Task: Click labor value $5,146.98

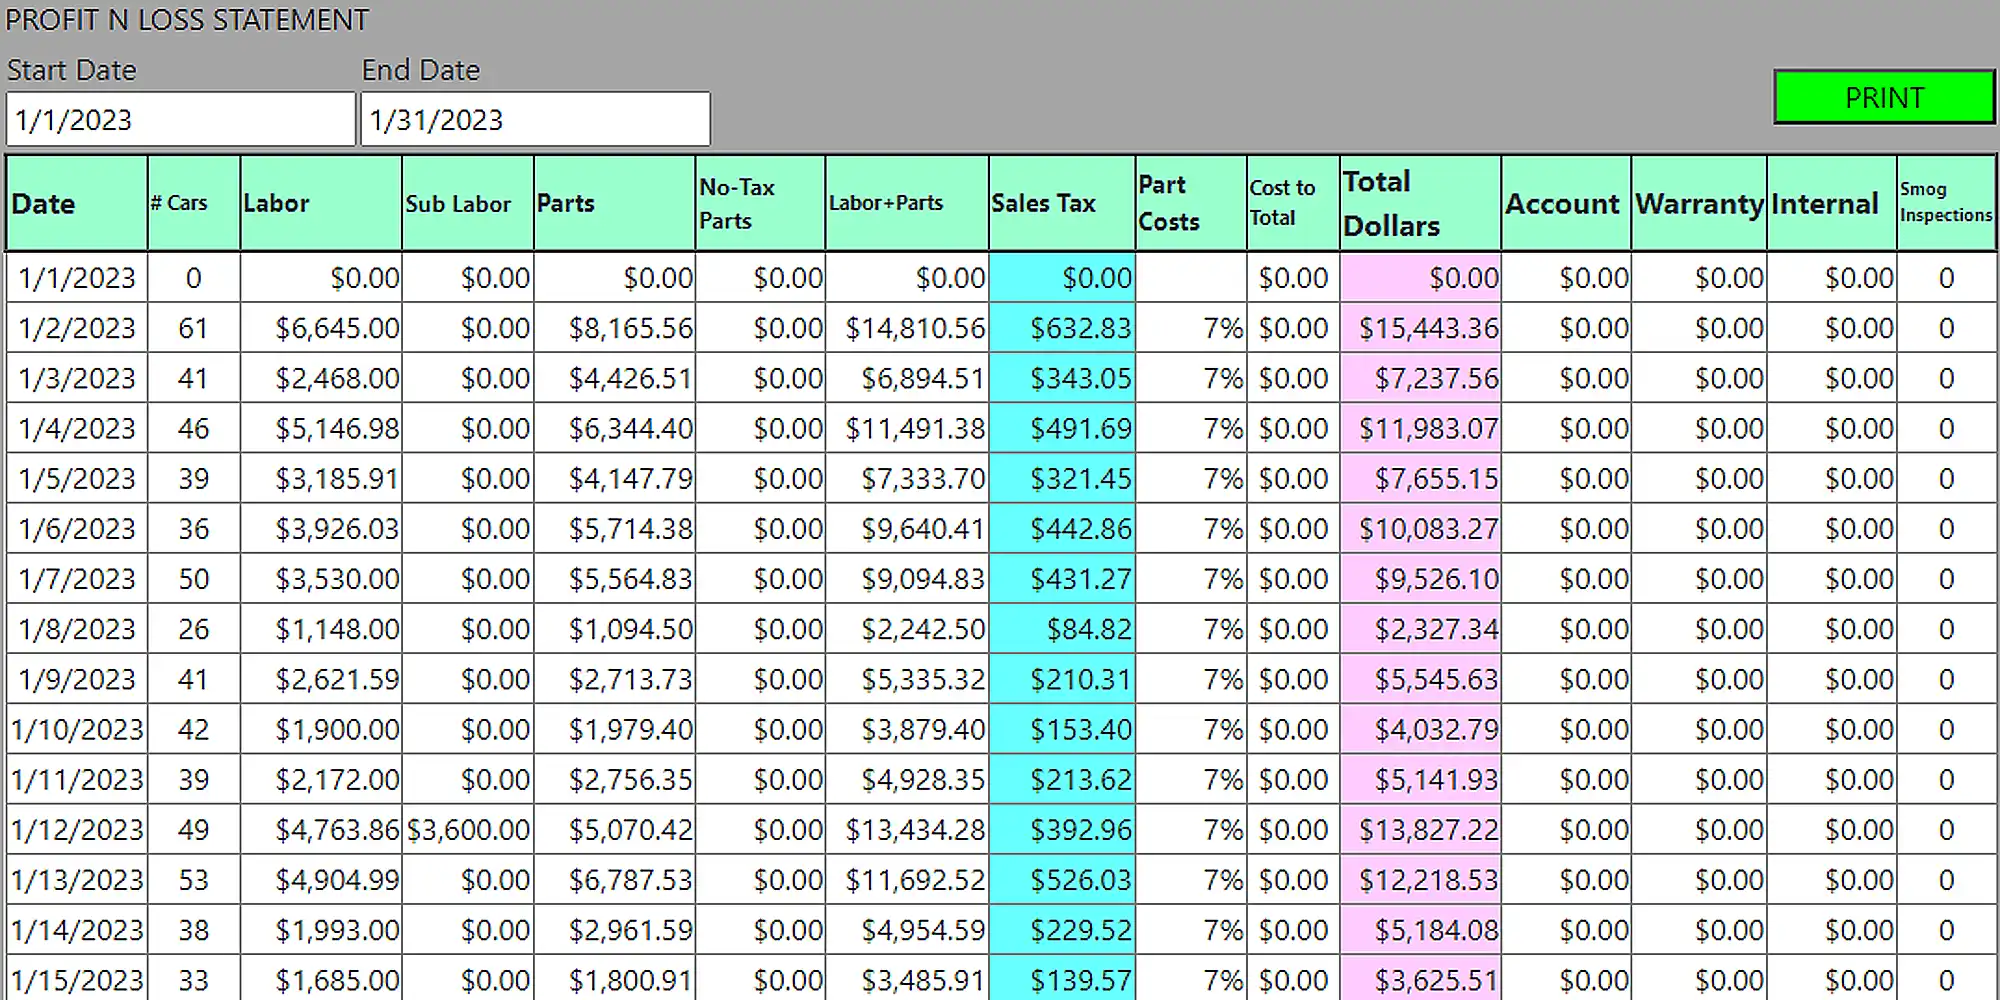Action: click(321, 428)
